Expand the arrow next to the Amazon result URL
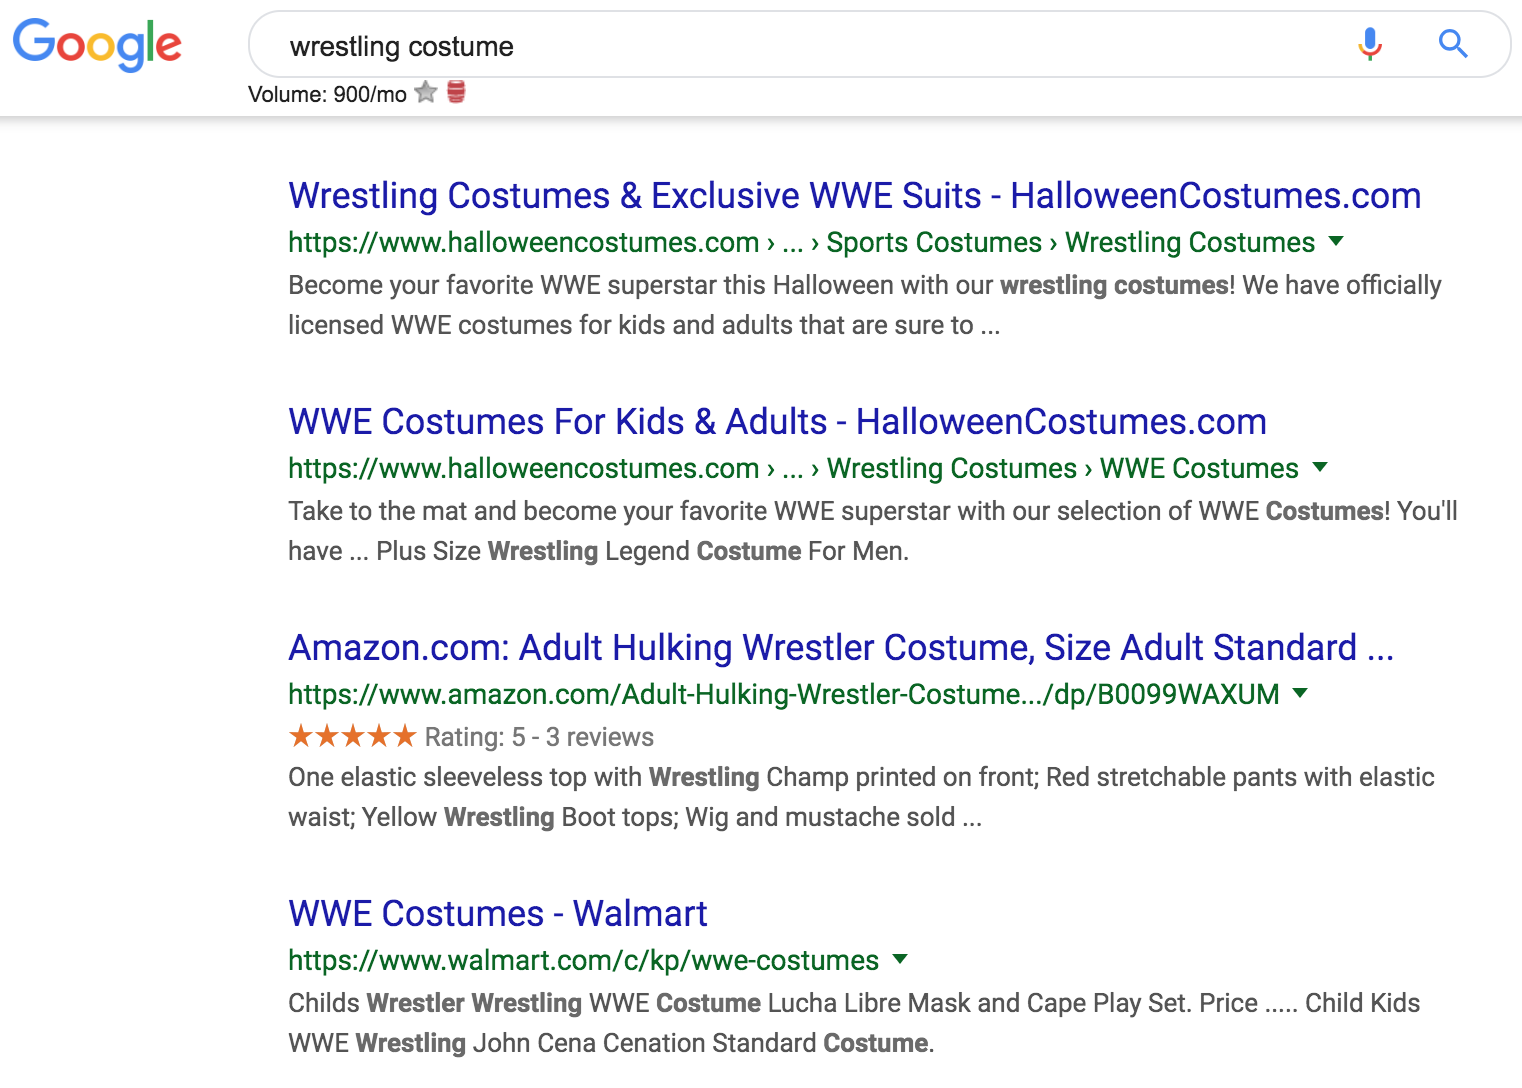The width and height of the screenshot is (1522, 1088). click(x=1300, y=693)
